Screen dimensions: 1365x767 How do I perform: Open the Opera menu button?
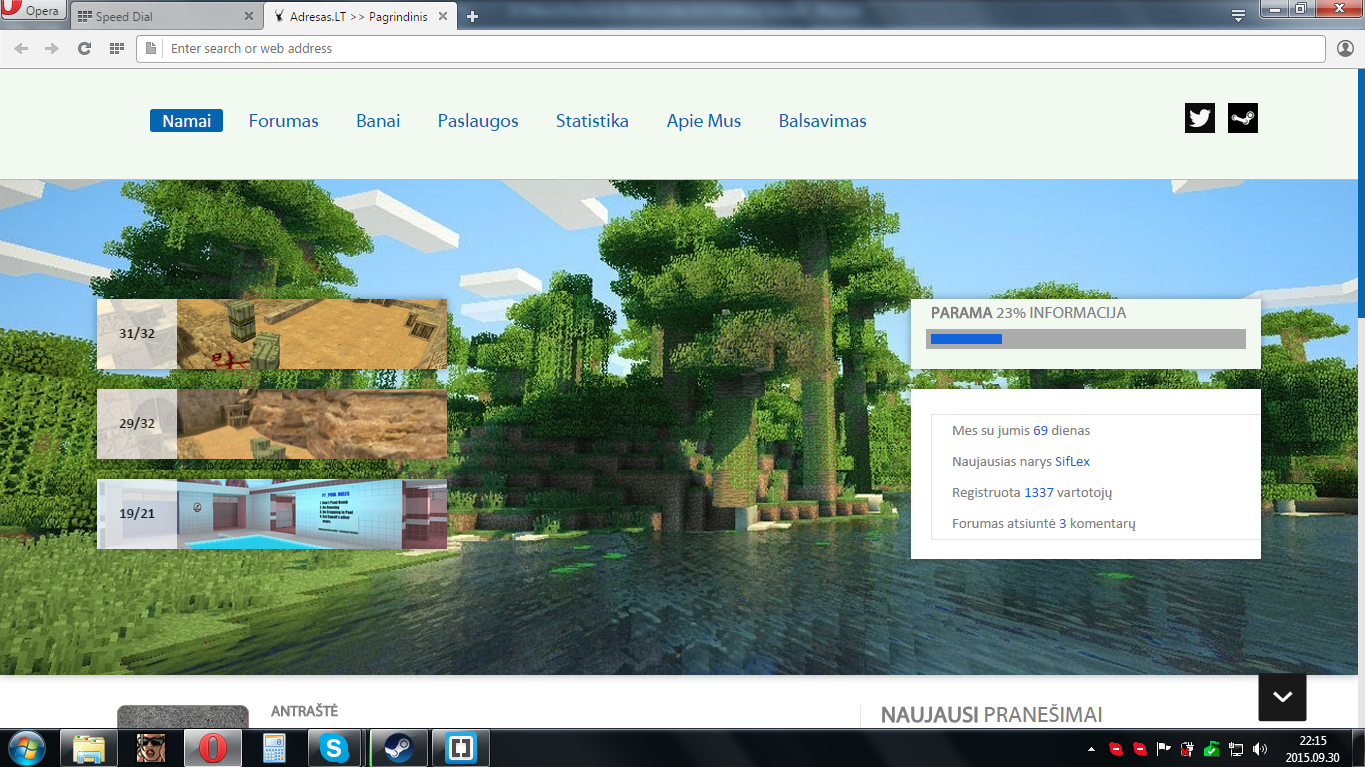tap(33, 11)
